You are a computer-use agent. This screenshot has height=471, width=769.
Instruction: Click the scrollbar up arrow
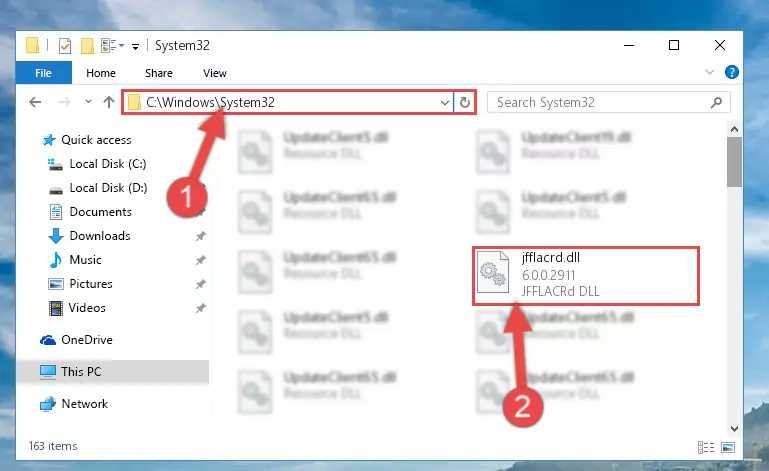(734, 130)
